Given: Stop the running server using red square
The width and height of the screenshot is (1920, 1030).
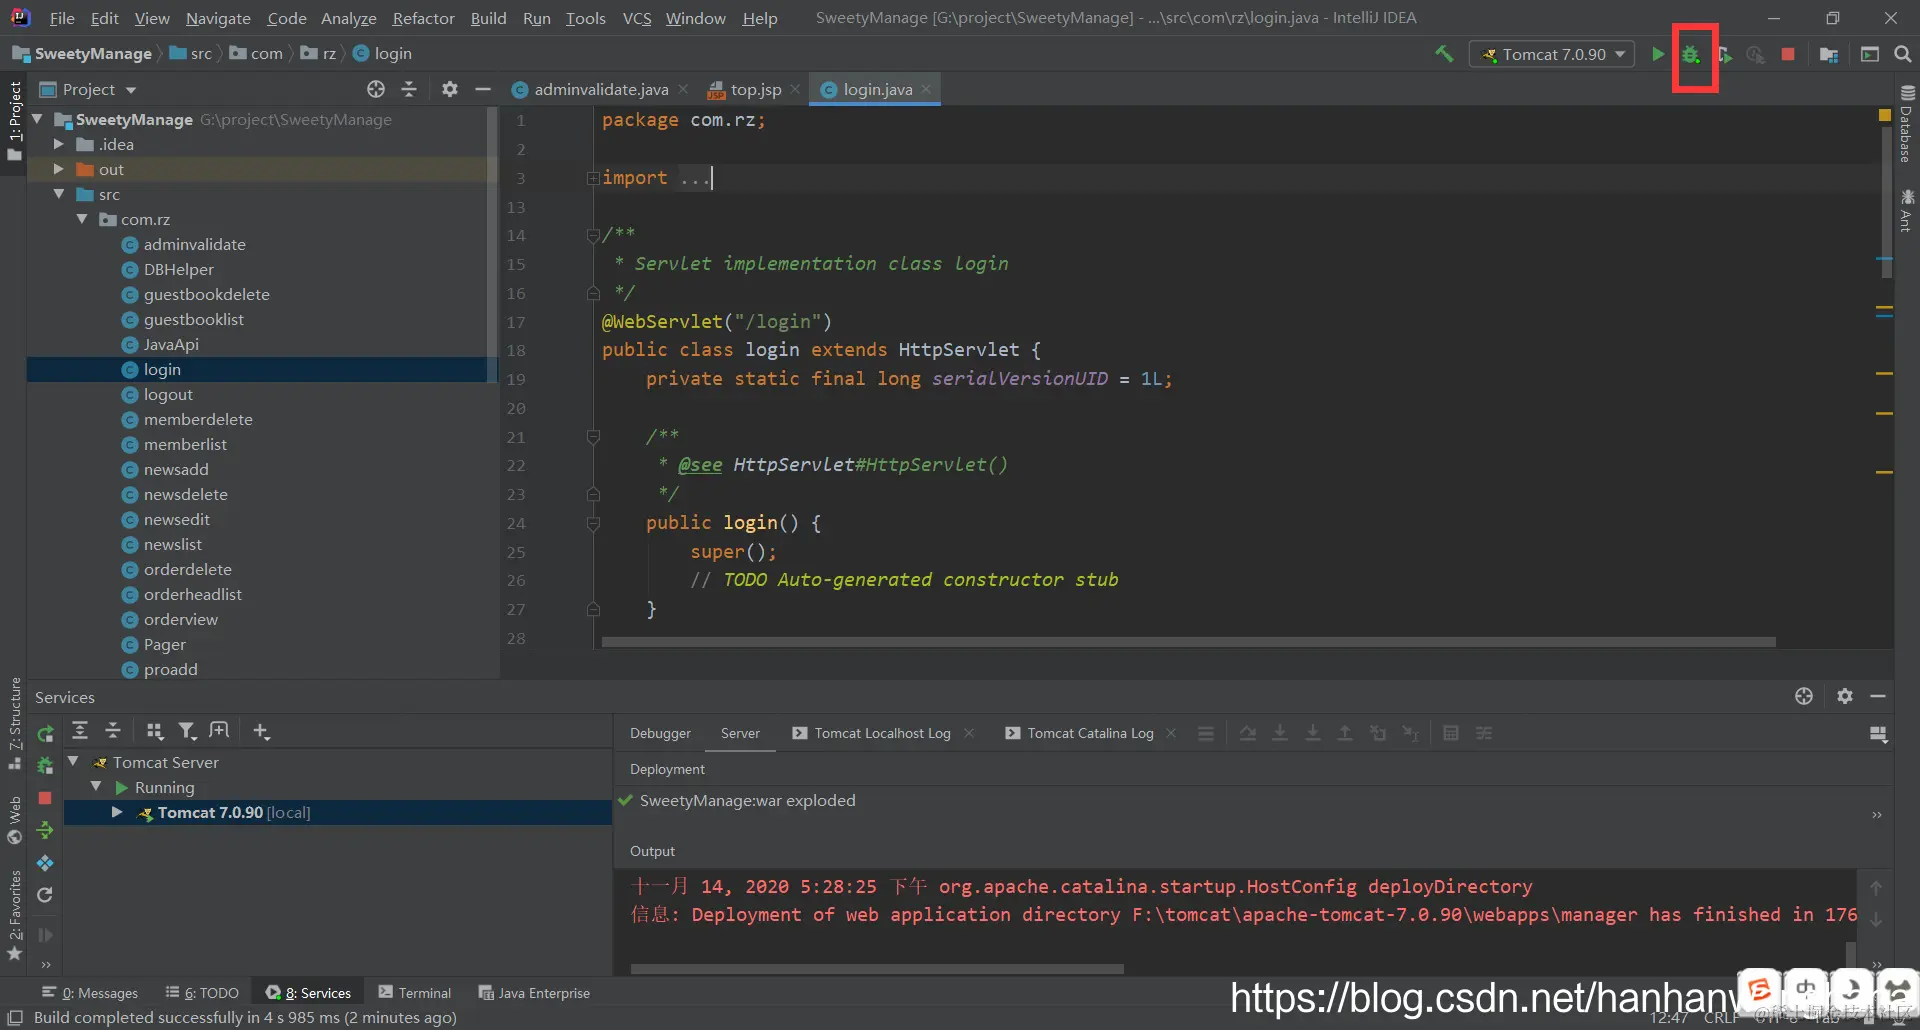Looking at the screenshot, I should tap(1788, 54).
